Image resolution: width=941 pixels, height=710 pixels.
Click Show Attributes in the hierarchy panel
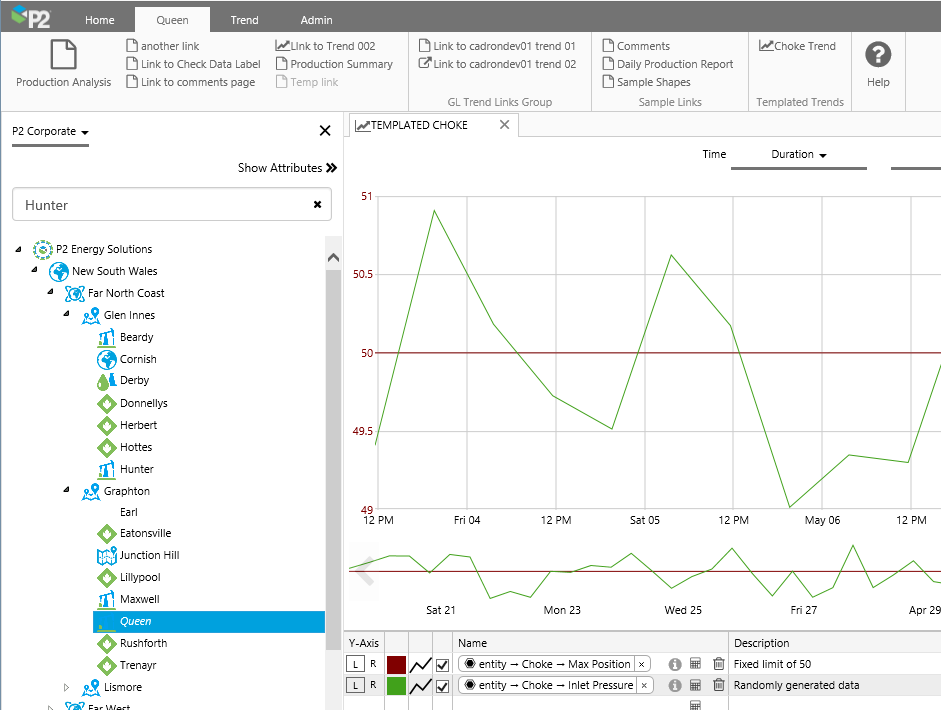(287, 168)
